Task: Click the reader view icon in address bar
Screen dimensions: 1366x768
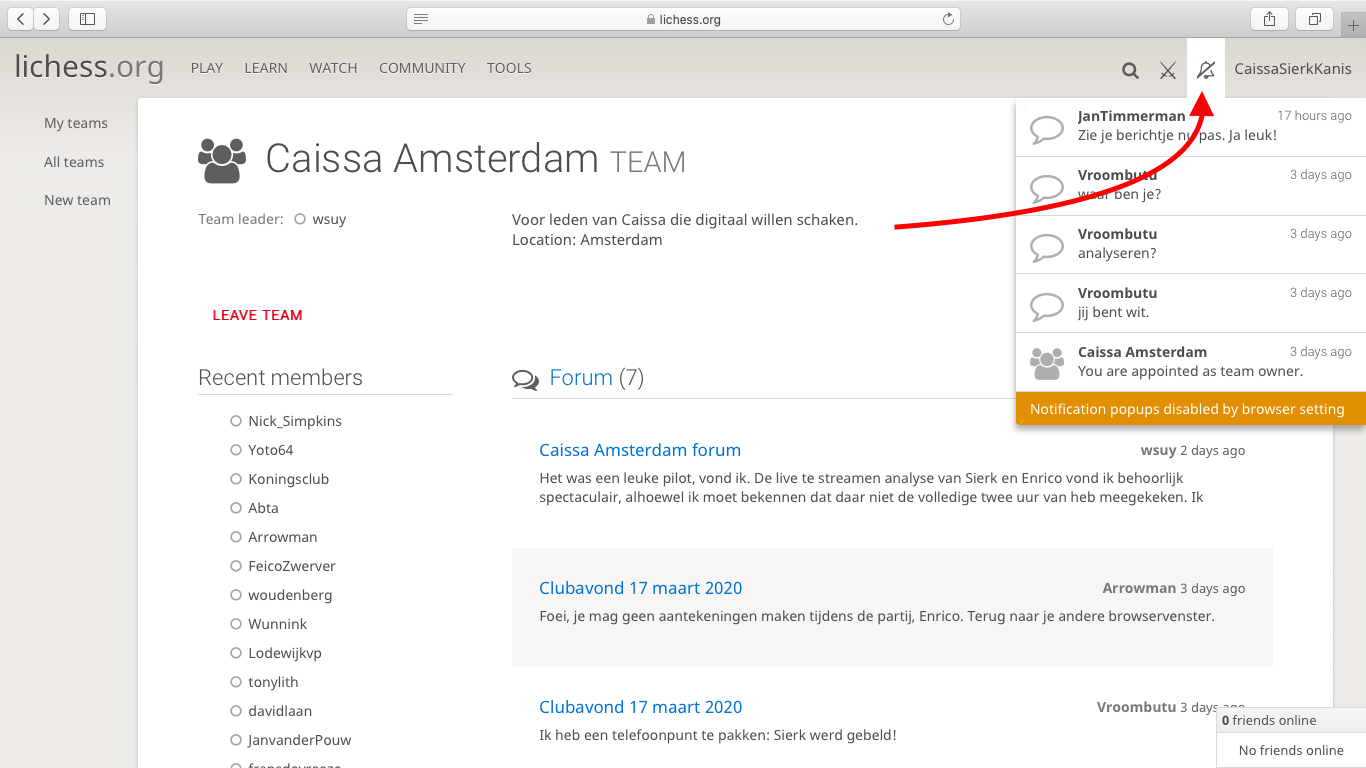Action: 421,19
